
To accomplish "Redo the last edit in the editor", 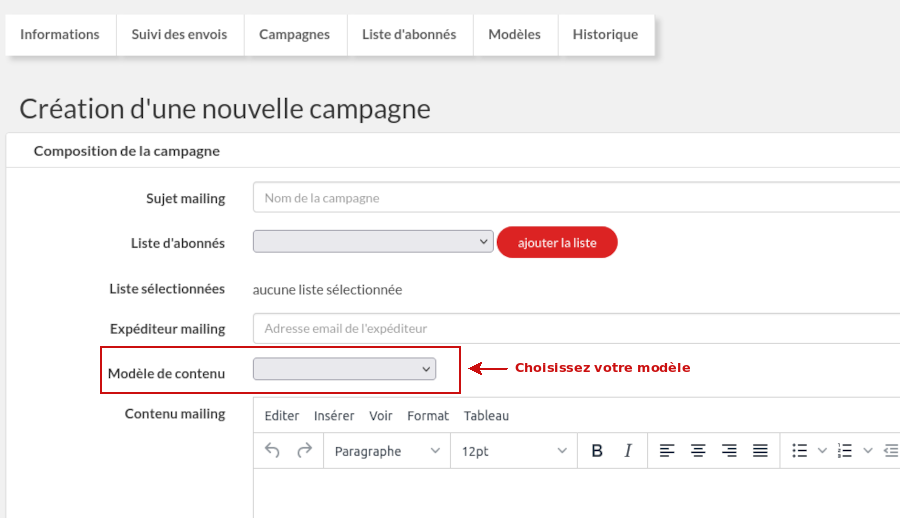I will point(305,451).
